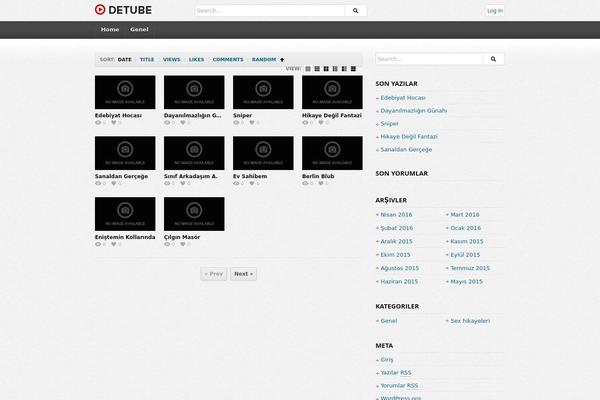Screen dimensions: 600x400
Task: Open the Mart 2016 archive
Action: 465,215
